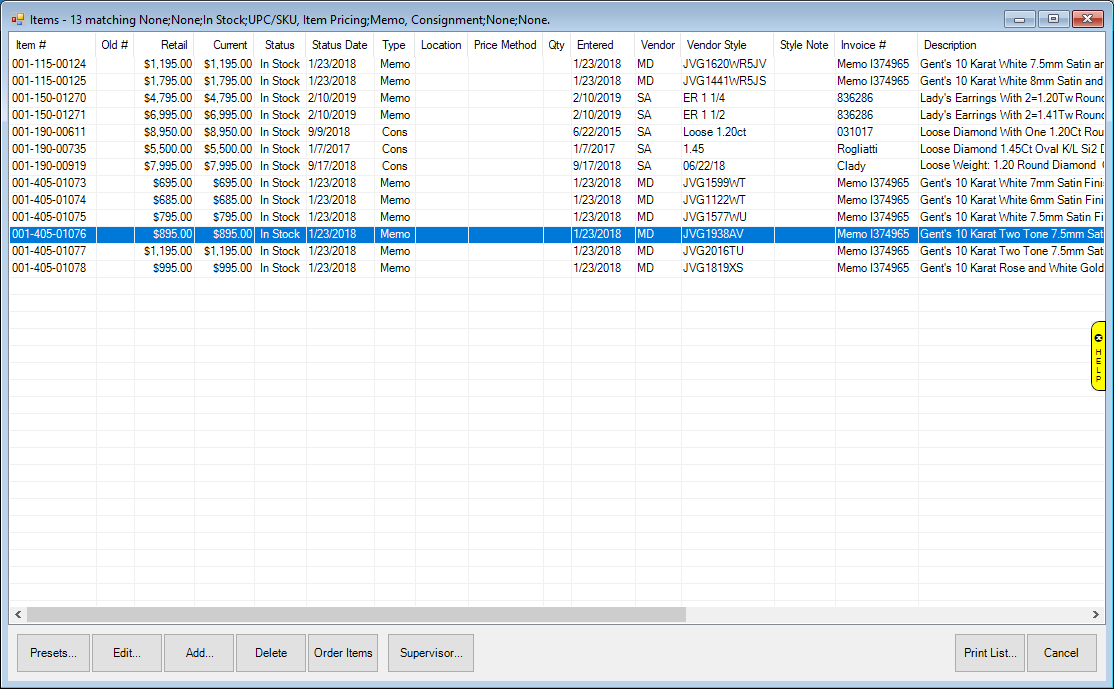Click the horizontal scrollbar left arrow
Screen dimensions: 1114x689
point(17,614)
